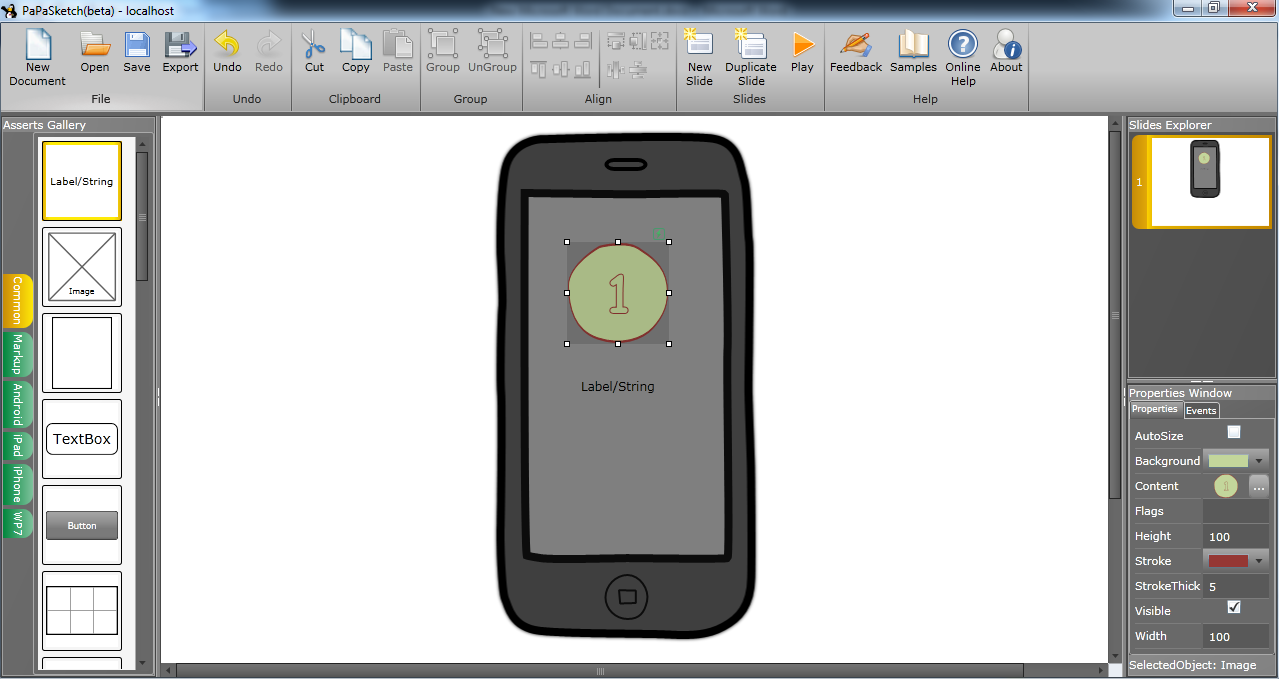Viewport: 1279px width, 679px height.
Task: Select slide 1 thumbnail in Slides Explorer
Action: coord(1203,182)
